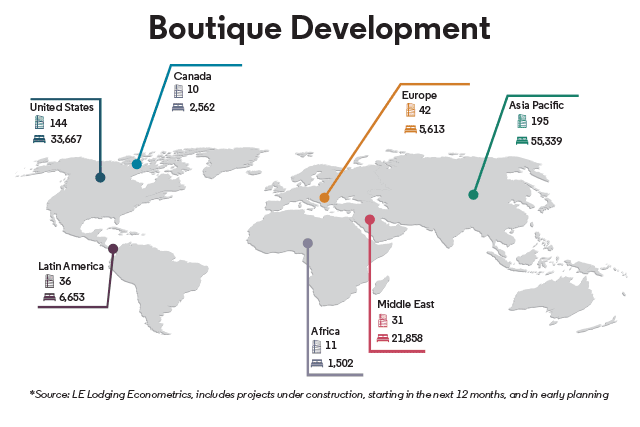Click the red Middle East map marker
This screenshot has width=640, height=427.
click(370, 219)
